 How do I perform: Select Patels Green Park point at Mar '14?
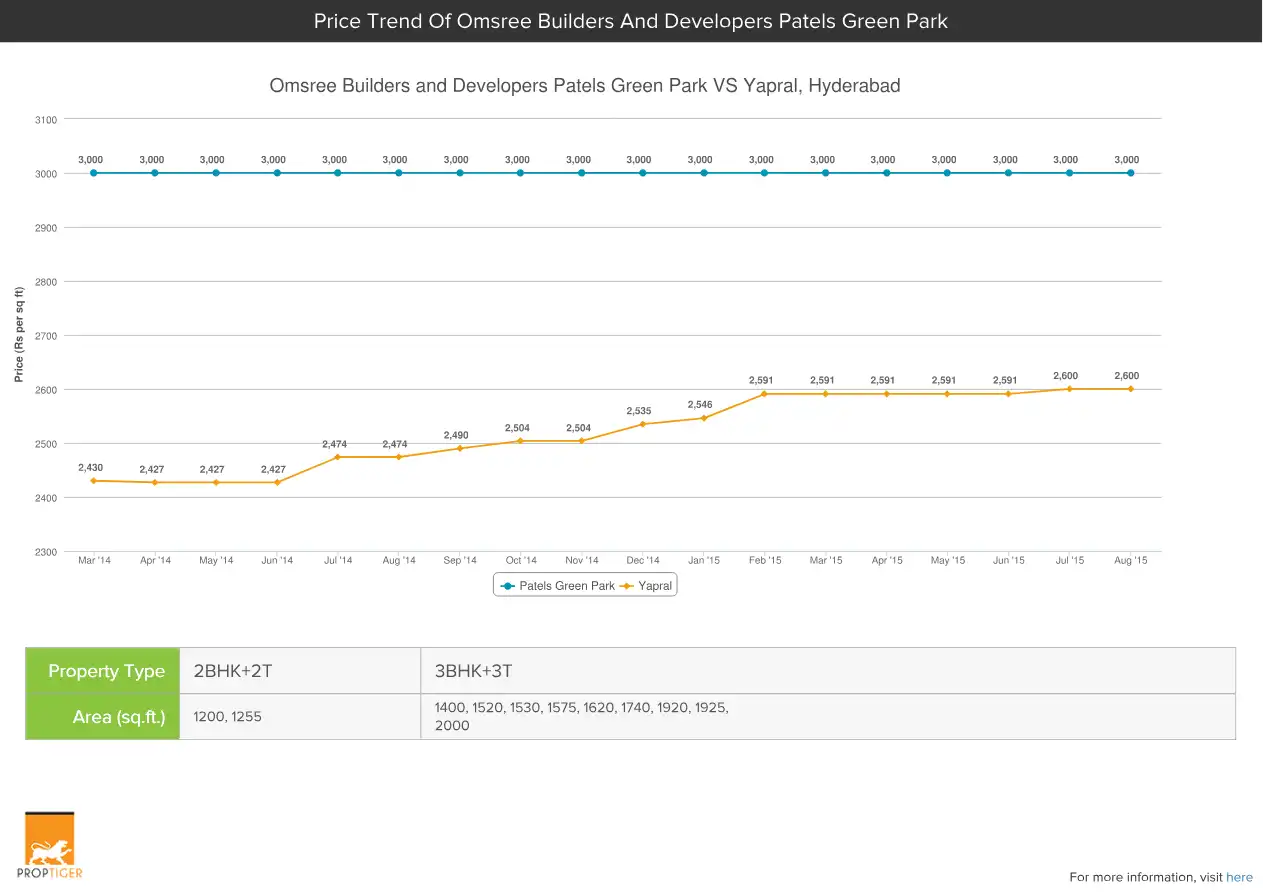click(94, 173)
